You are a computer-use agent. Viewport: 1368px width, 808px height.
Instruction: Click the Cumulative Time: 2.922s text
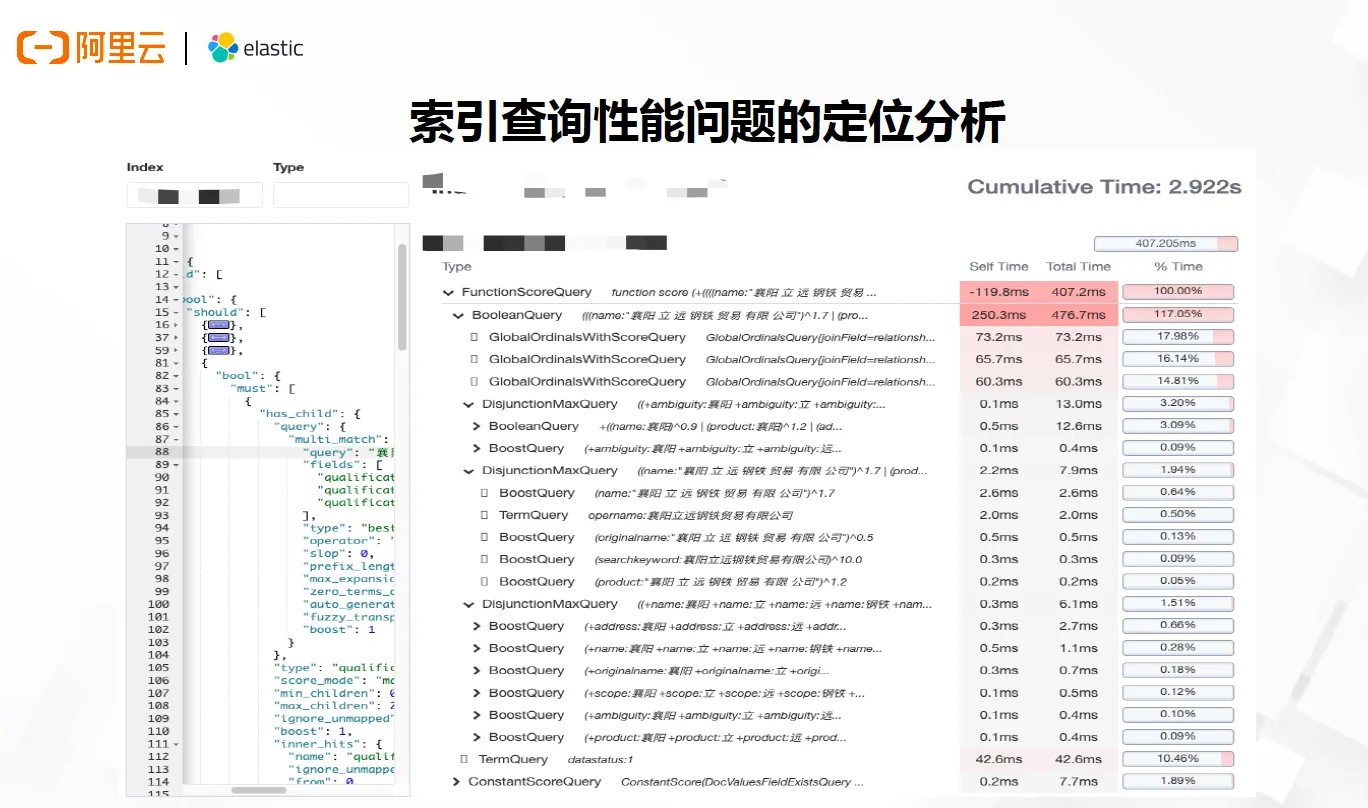(1105, 187)
